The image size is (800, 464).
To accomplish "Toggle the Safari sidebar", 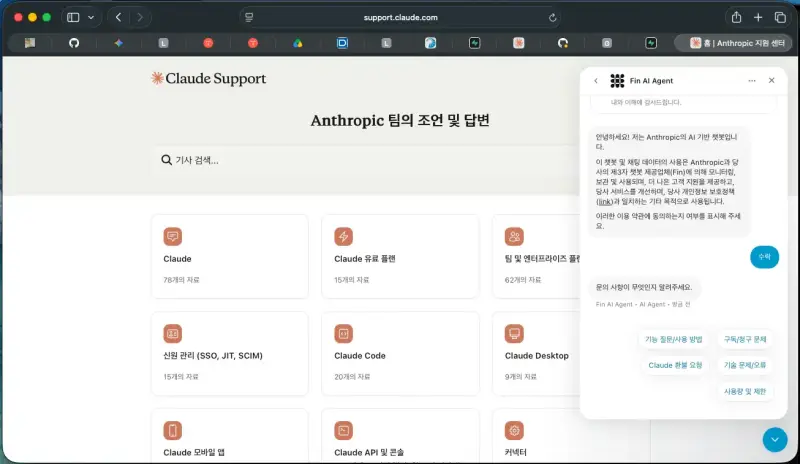I will 73,17.
